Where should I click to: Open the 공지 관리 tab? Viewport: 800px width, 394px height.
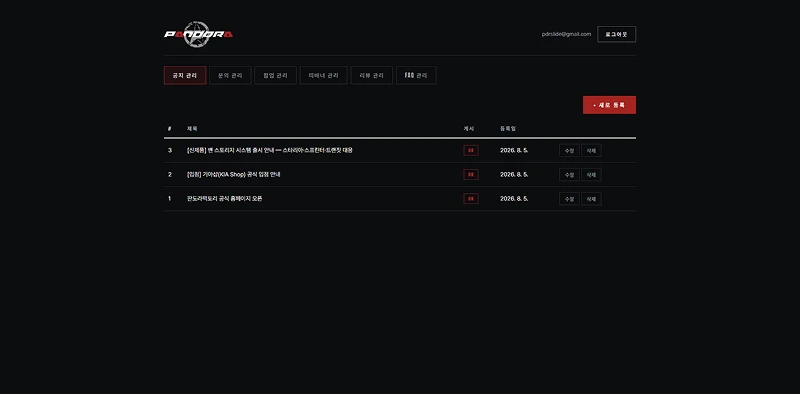tap(185, 76)
